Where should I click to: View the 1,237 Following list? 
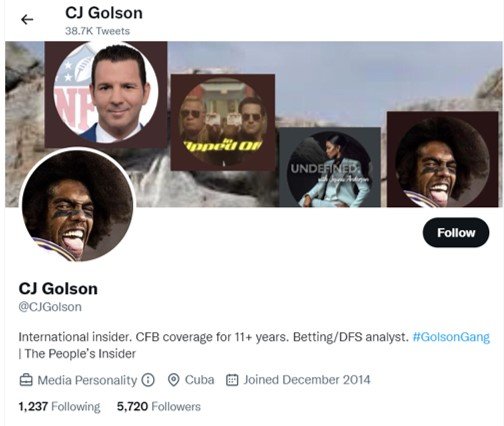pyautogui.click(x=59, y=406)
